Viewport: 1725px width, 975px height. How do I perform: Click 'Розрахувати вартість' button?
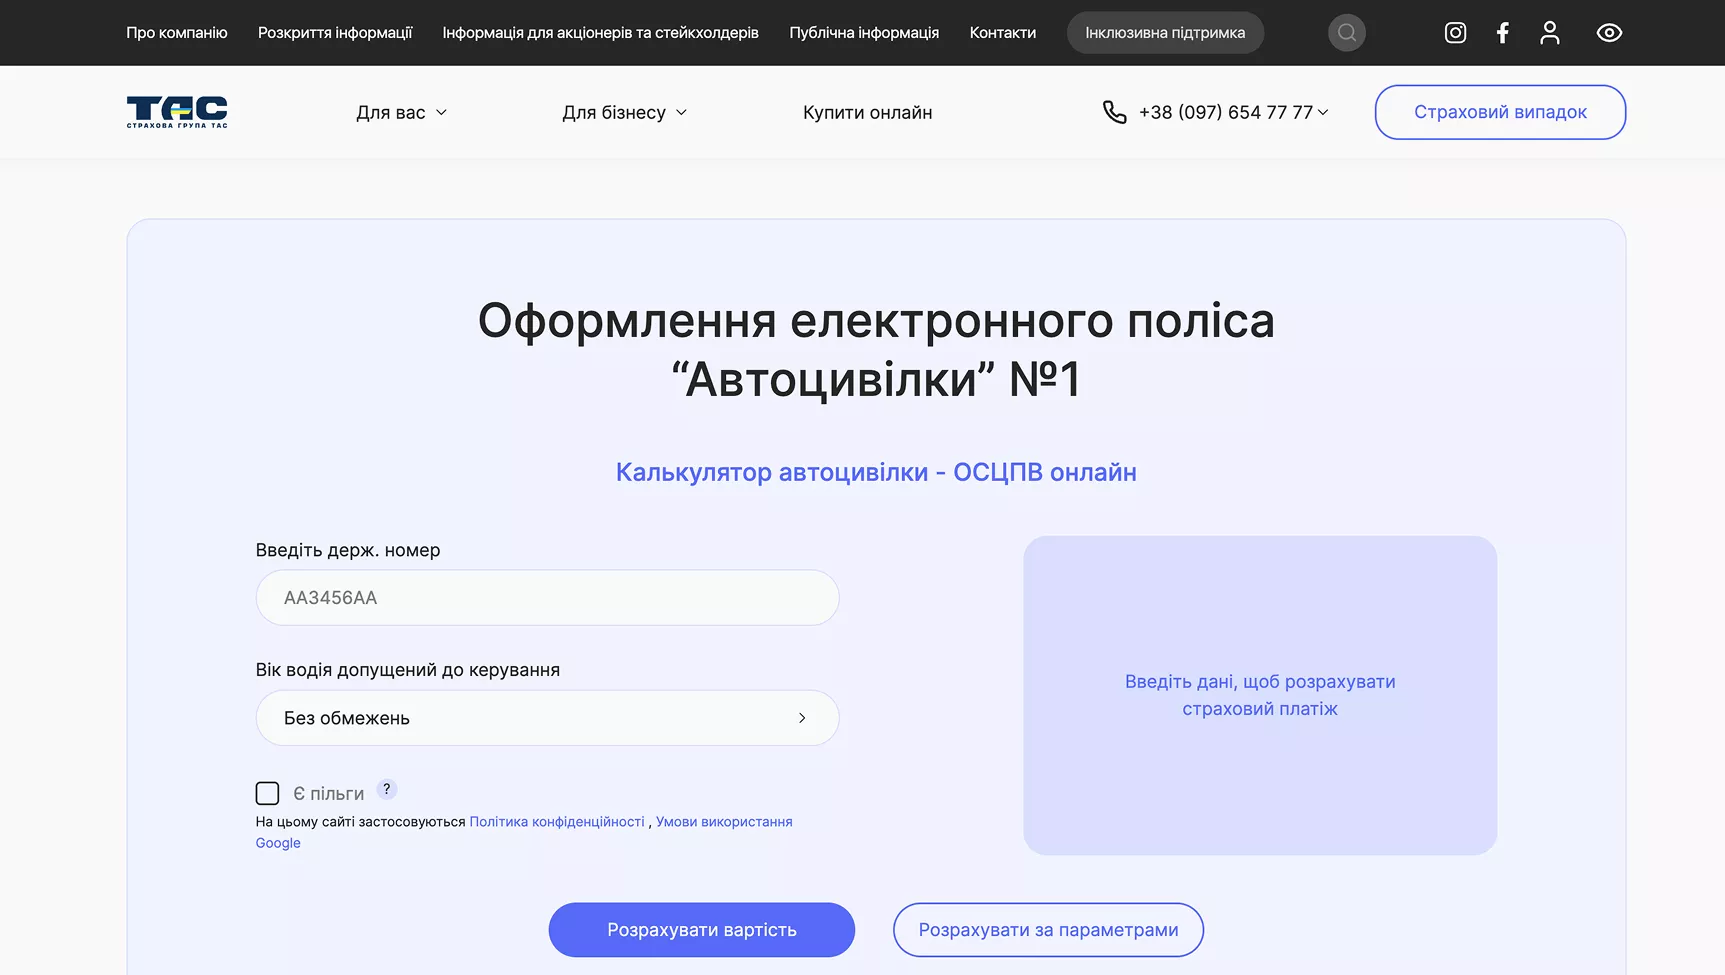point(701,929)
